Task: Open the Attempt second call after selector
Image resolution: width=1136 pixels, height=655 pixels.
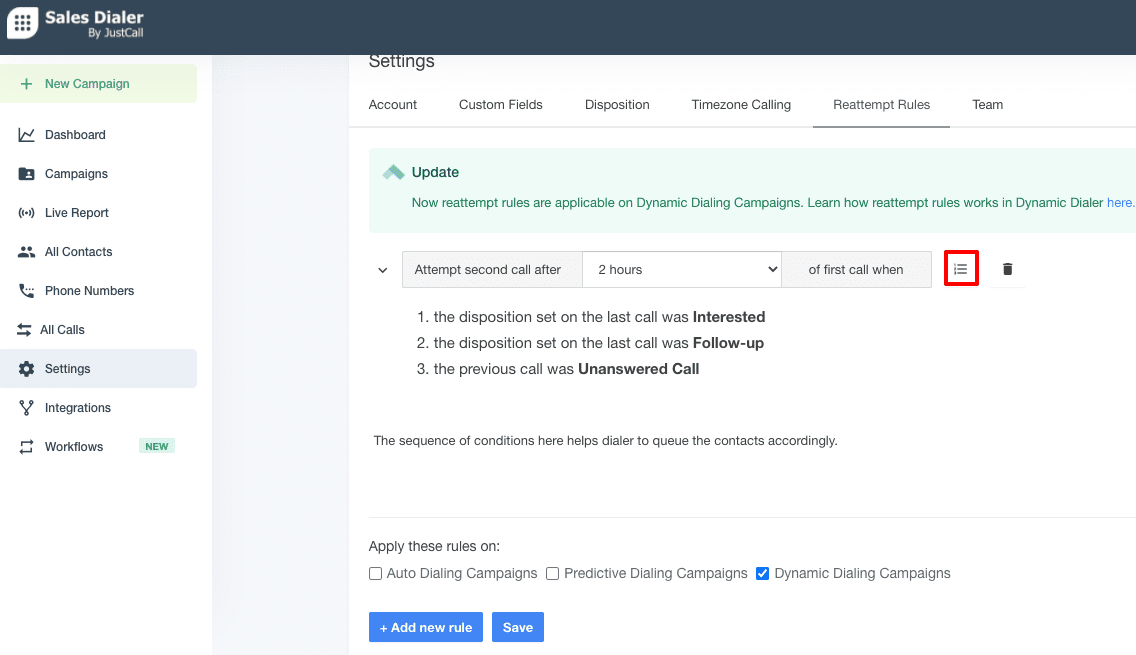Action: point(491,269)
